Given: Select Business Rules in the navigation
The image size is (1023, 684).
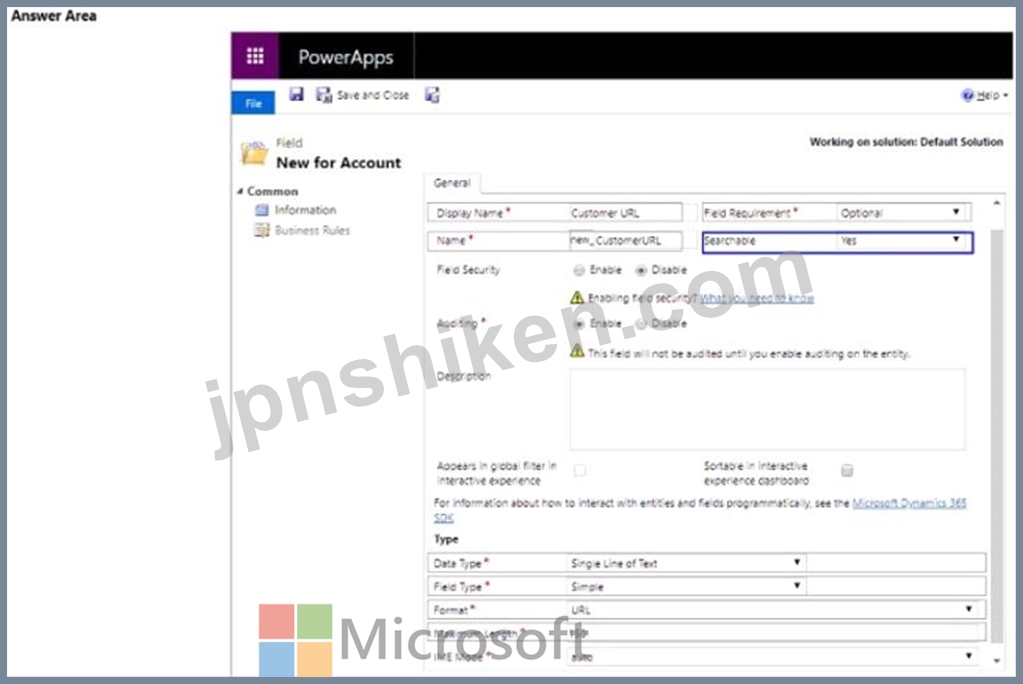Looking at the screenshot, I should point(312,230).
